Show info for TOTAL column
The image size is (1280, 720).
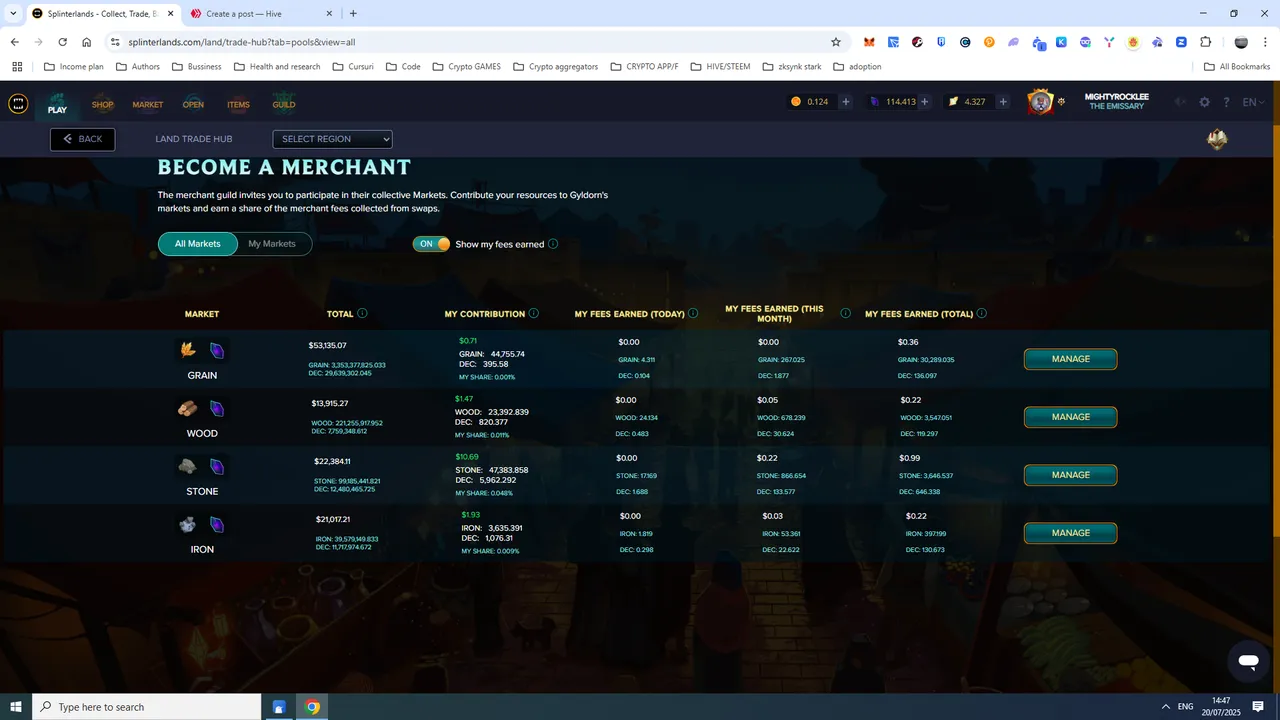[x=362, y=313]
